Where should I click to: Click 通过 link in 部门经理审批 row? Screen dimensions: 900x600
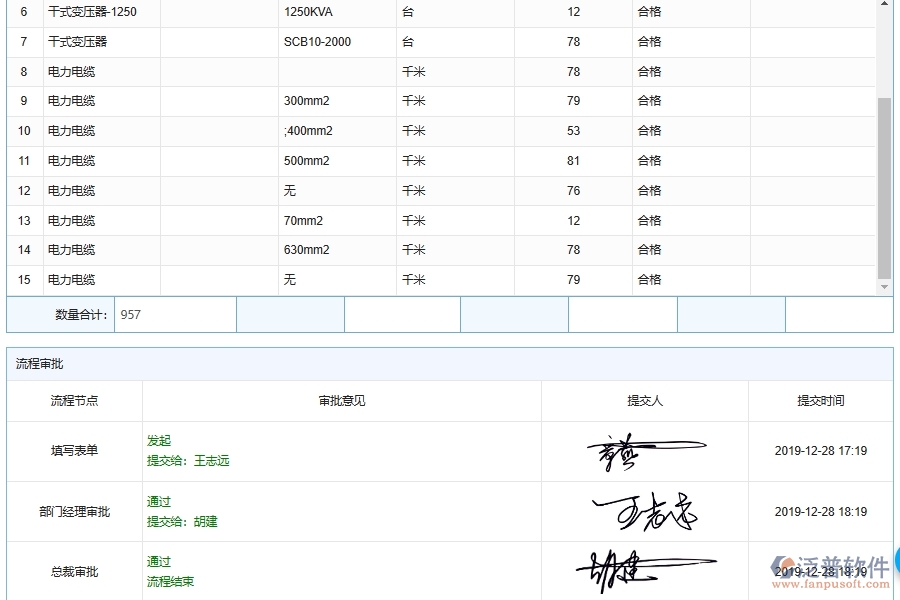tap(157, 501)
